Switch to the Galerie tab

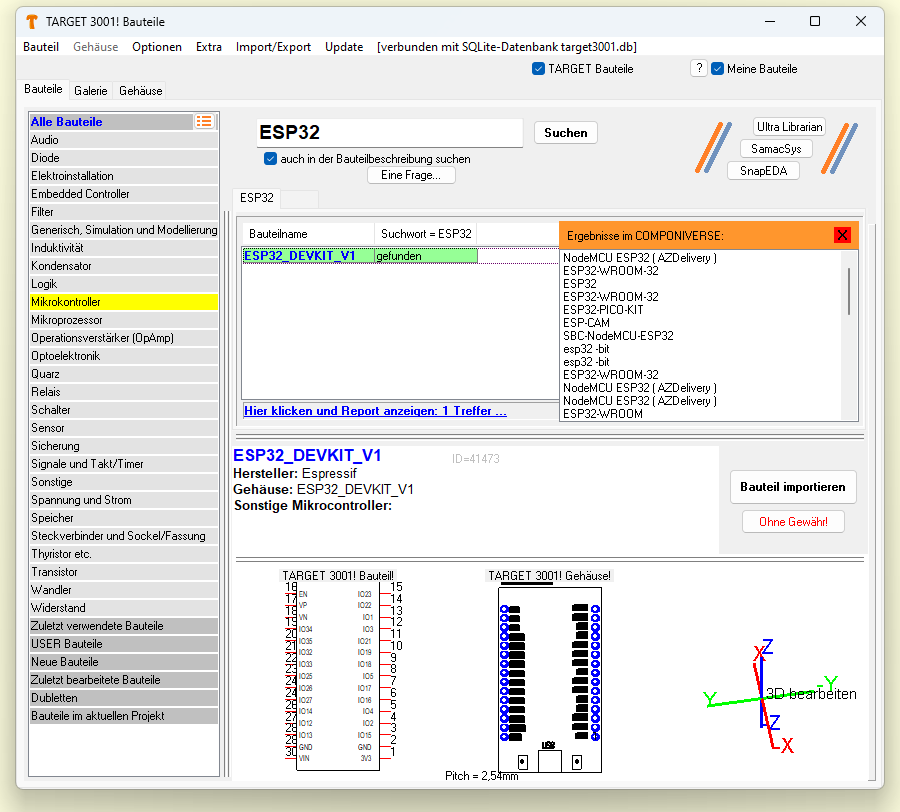coord(91,91)
